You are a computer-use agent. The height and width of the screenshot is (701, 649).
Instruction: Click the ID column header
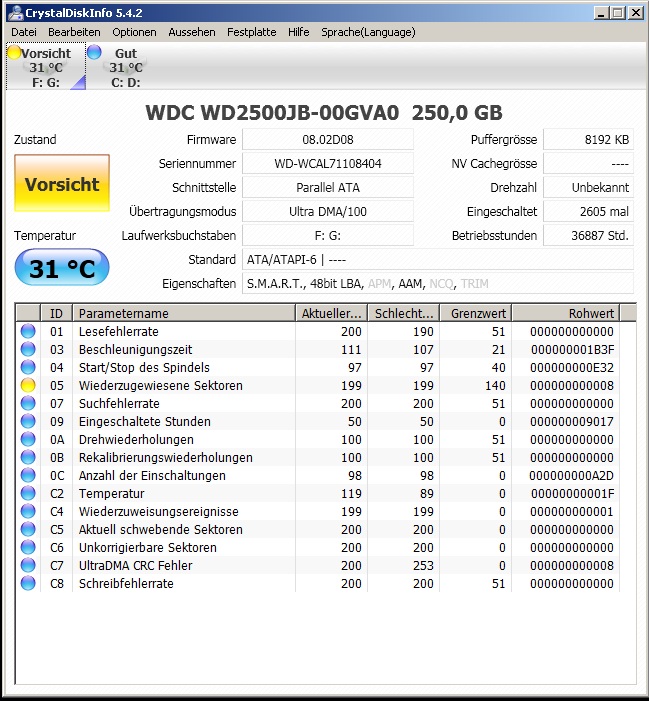(56, 313)
